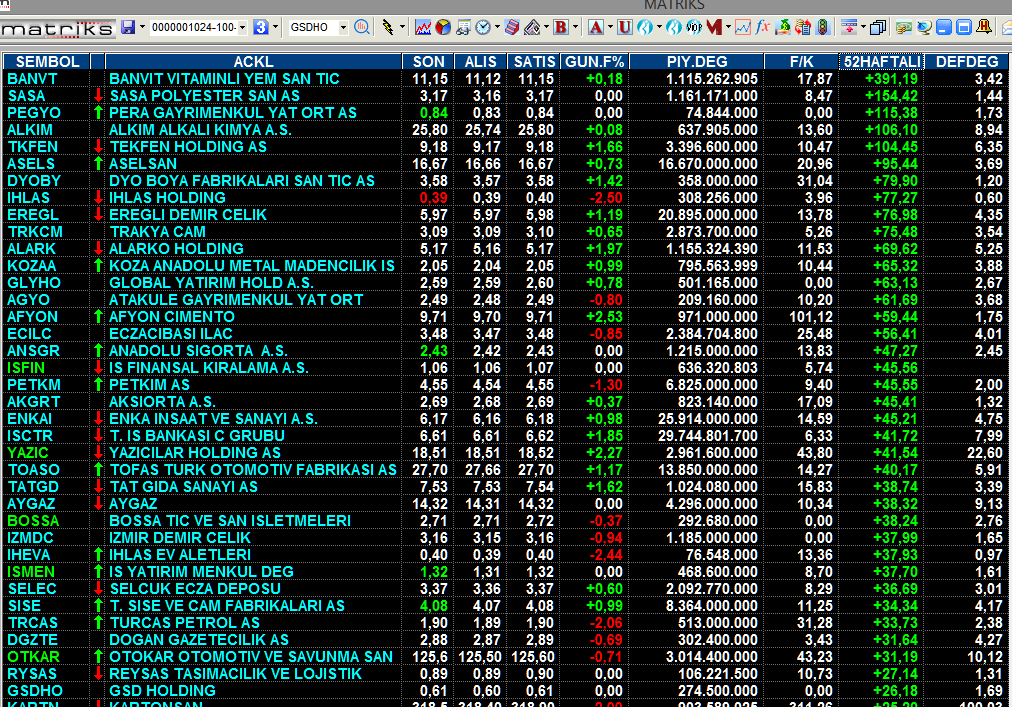
Task: Click the 52HAFTALI column header
Action: coord(882,61)
